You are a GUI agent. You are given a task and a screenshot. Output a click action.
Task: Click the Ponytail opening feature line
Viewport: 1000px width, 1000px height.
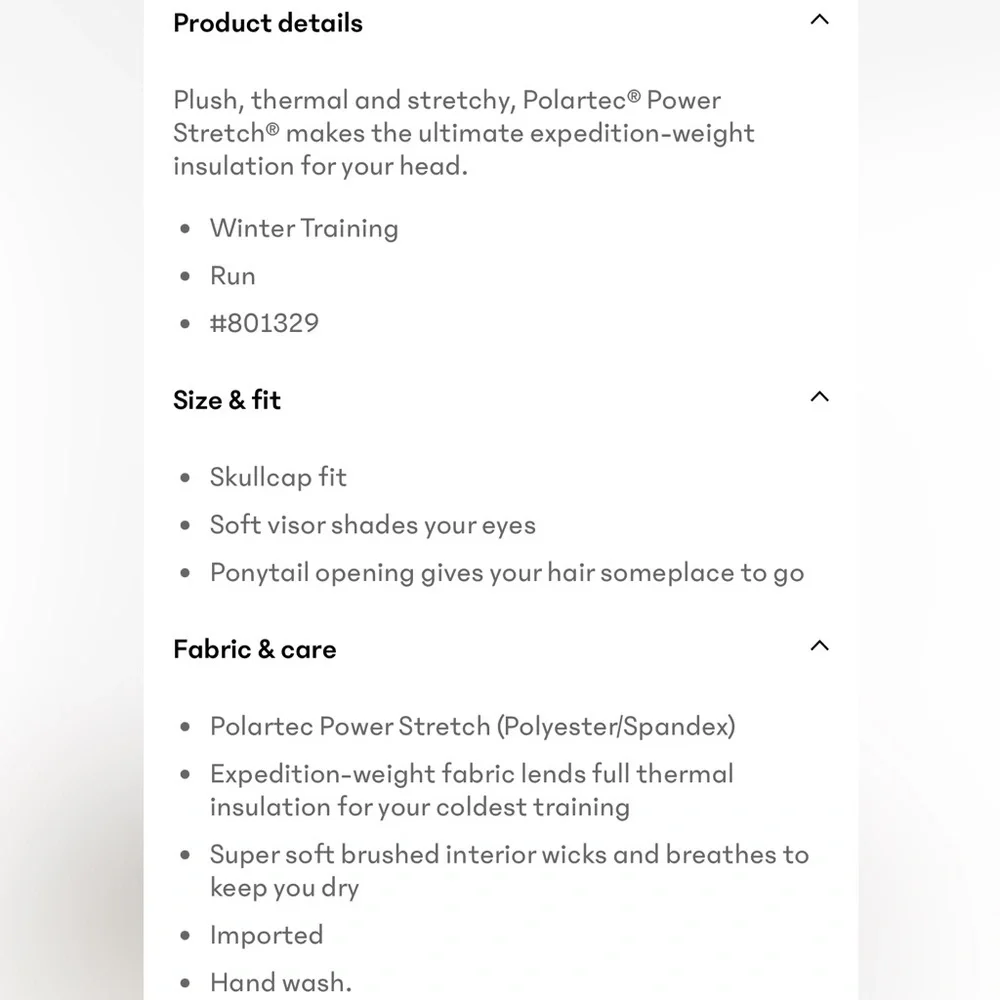(506, 573)
